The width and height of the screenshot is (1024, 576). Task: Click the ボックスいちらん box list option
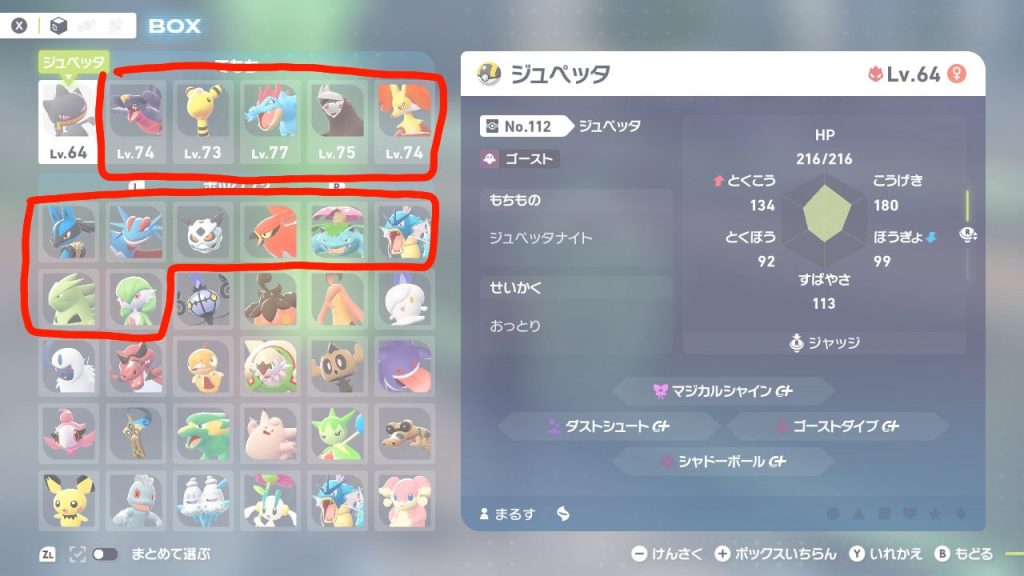pos(776,554)
